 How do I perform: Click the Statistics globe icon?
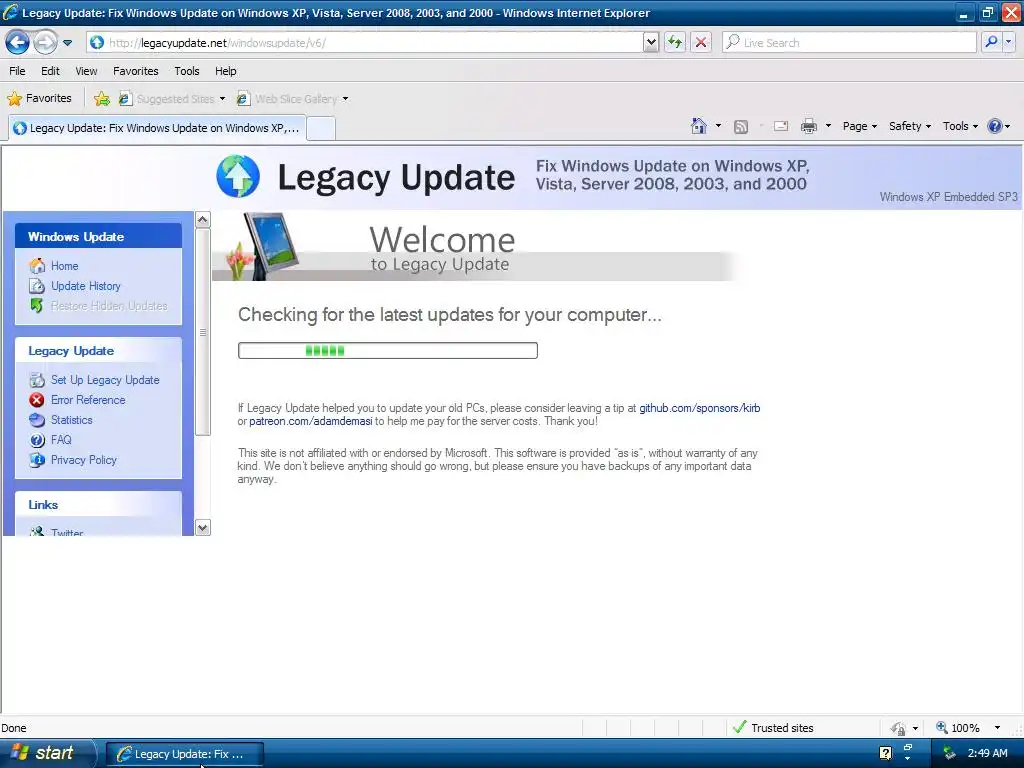pos(37,420)
